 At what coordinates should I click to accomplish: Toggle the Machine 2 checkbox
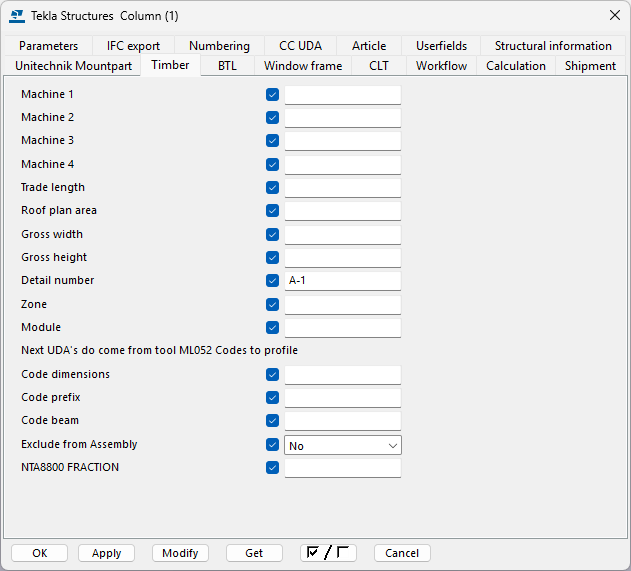[272, 117]
